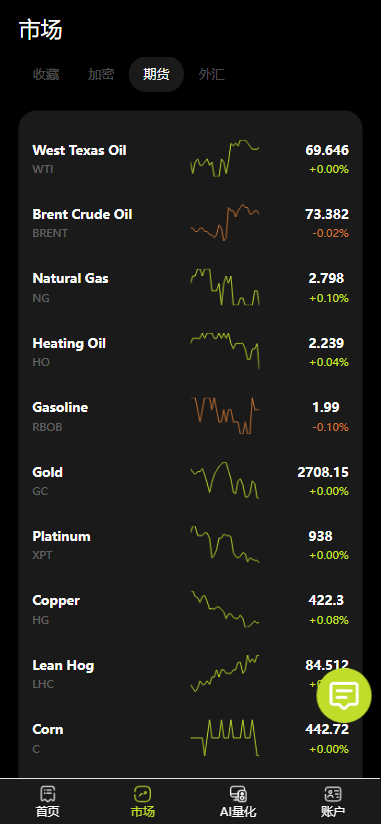
Task: Open the 账户 account icon
Action: pos(333,794)
